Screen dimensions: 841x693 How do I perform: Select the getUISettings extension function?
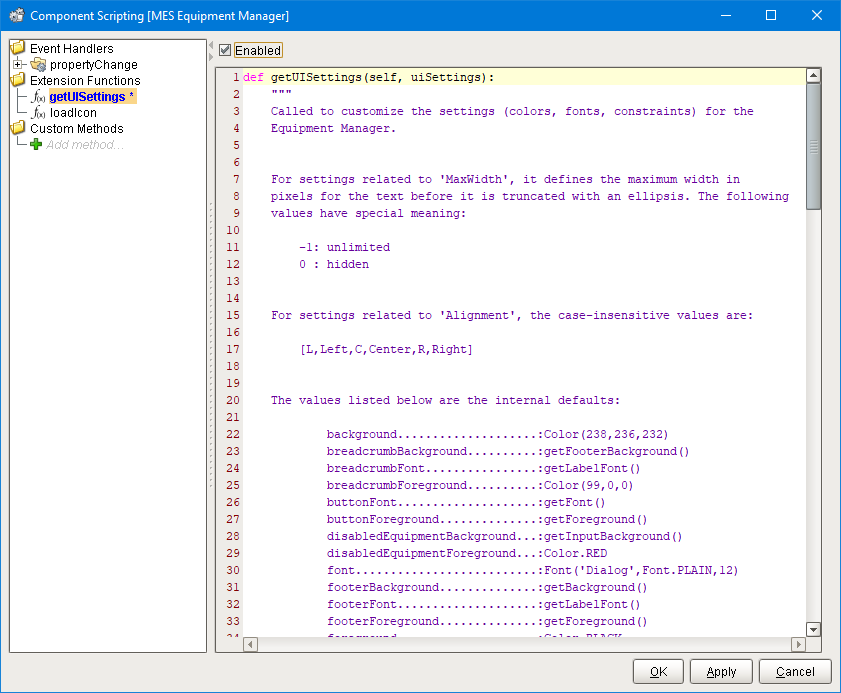(87, 97)
